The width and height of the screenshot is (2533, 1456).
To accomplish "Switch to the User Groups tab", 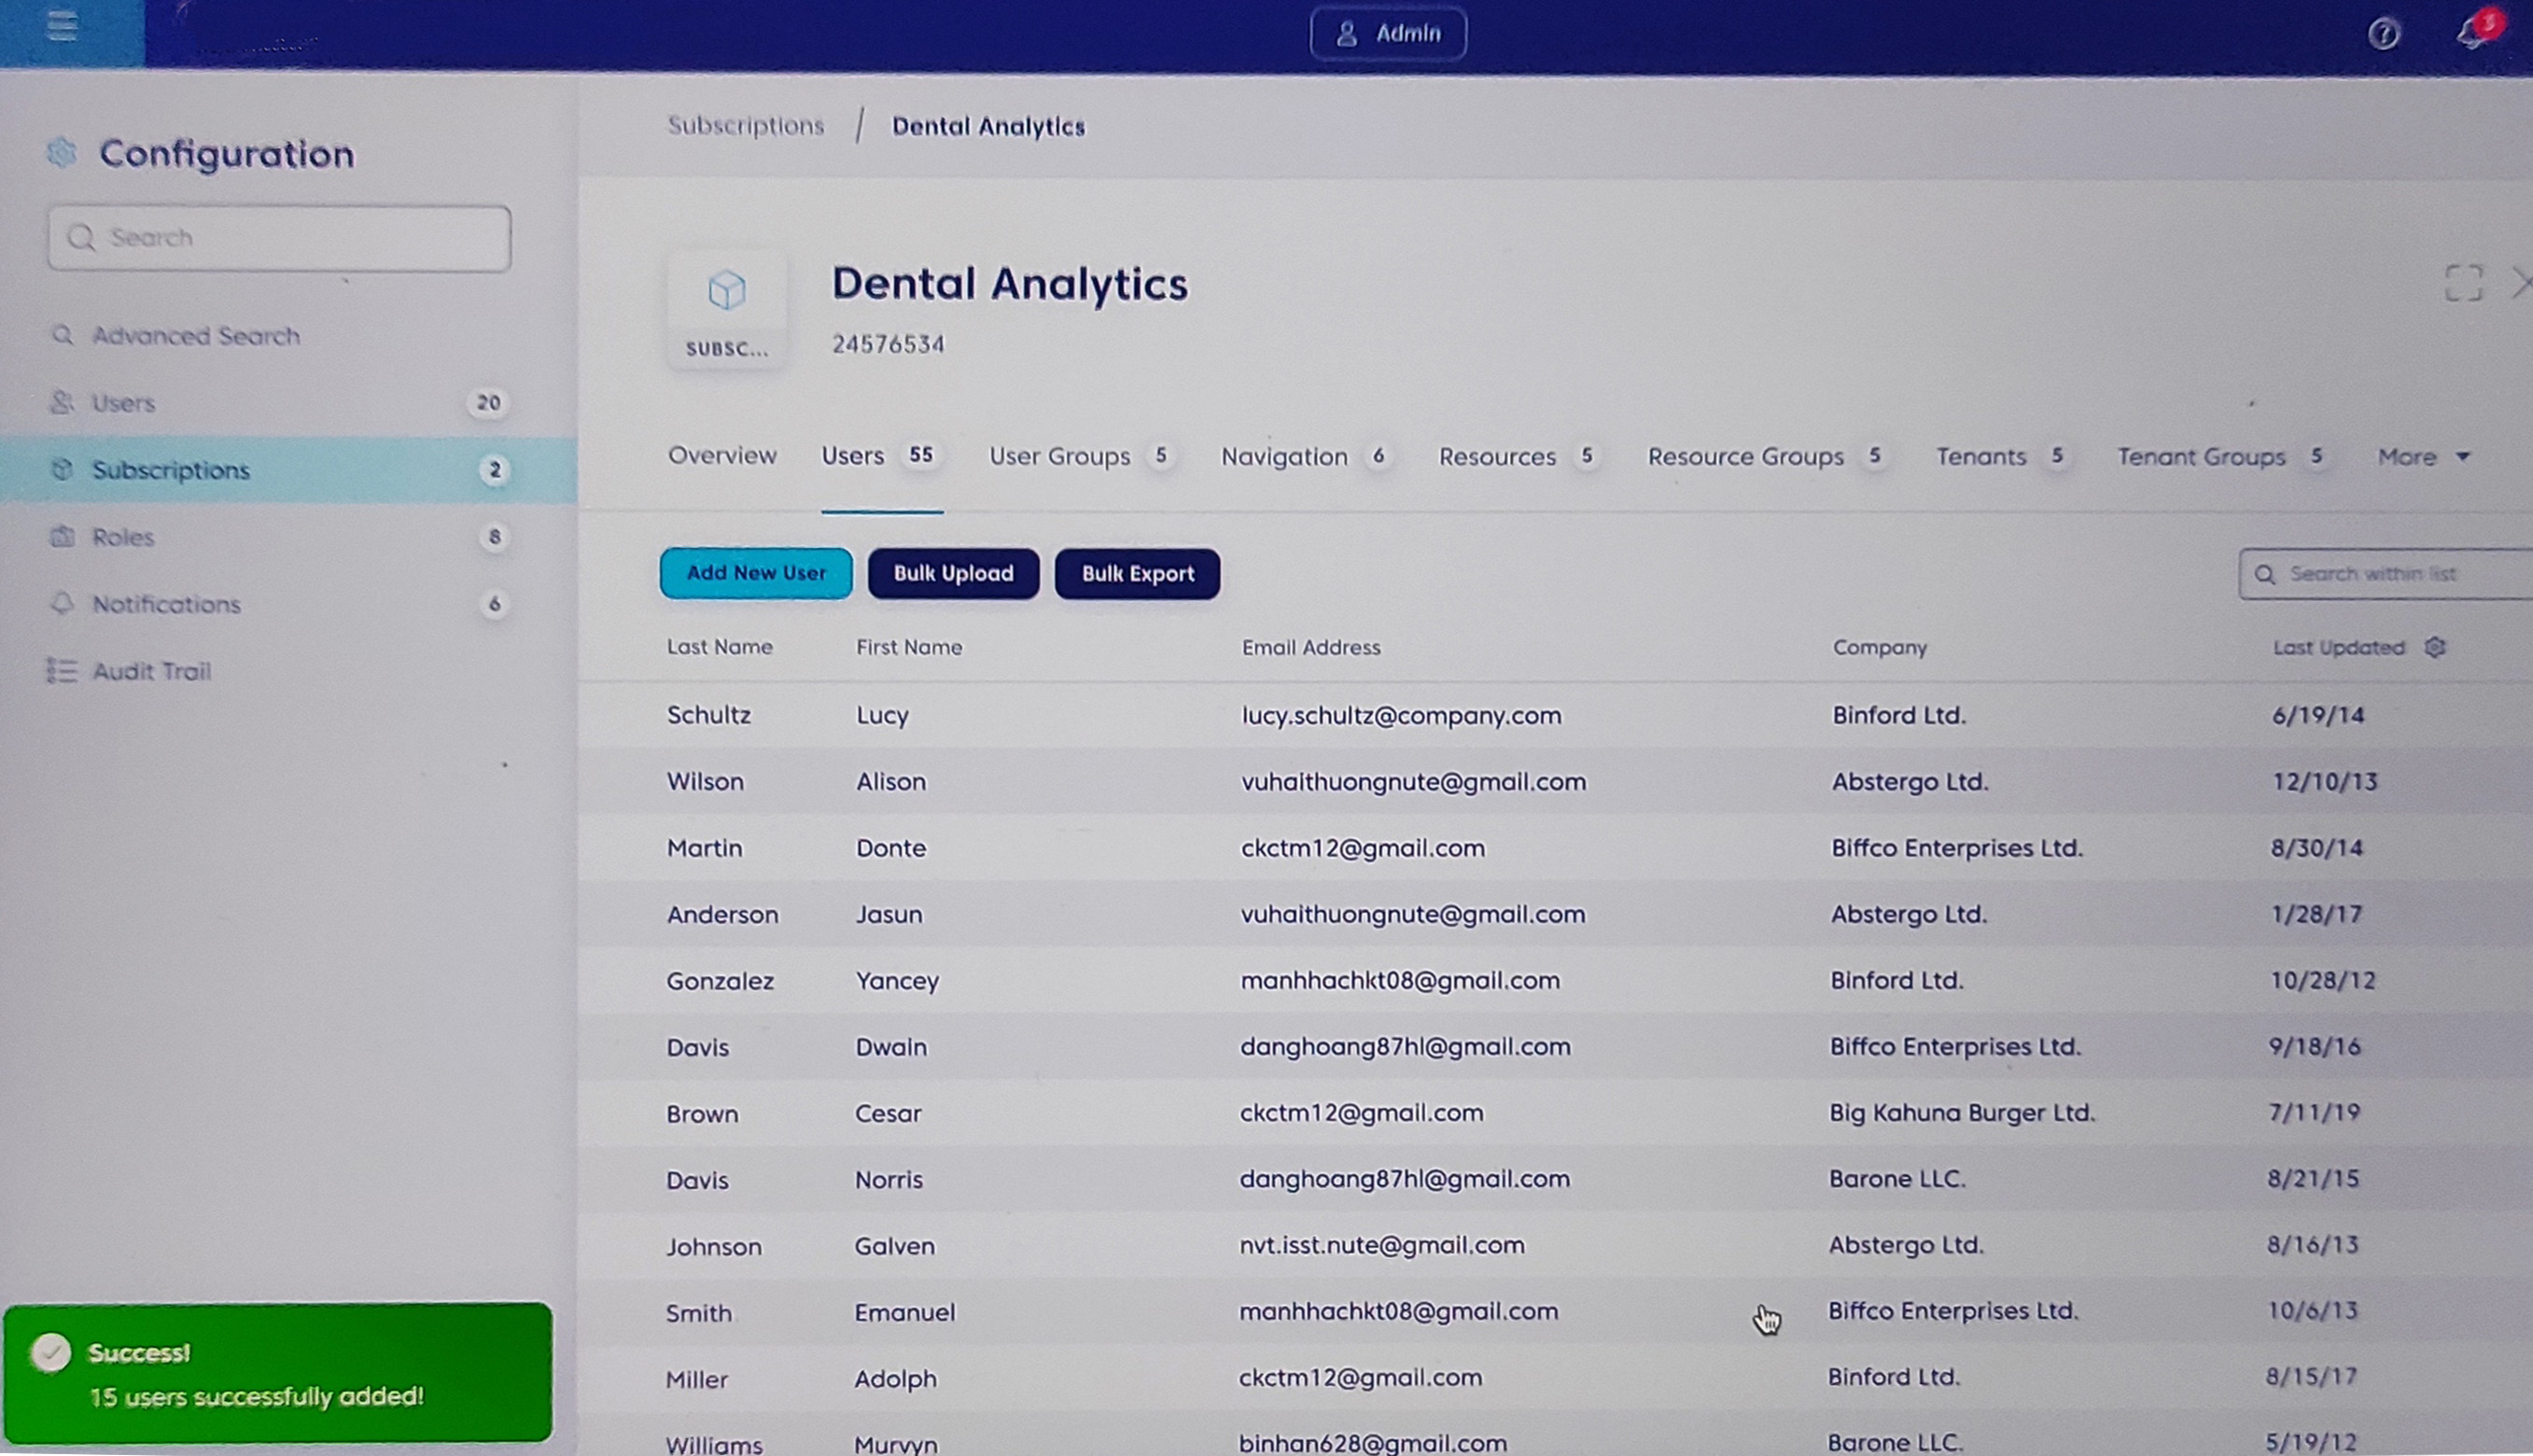I will 1060,457.
